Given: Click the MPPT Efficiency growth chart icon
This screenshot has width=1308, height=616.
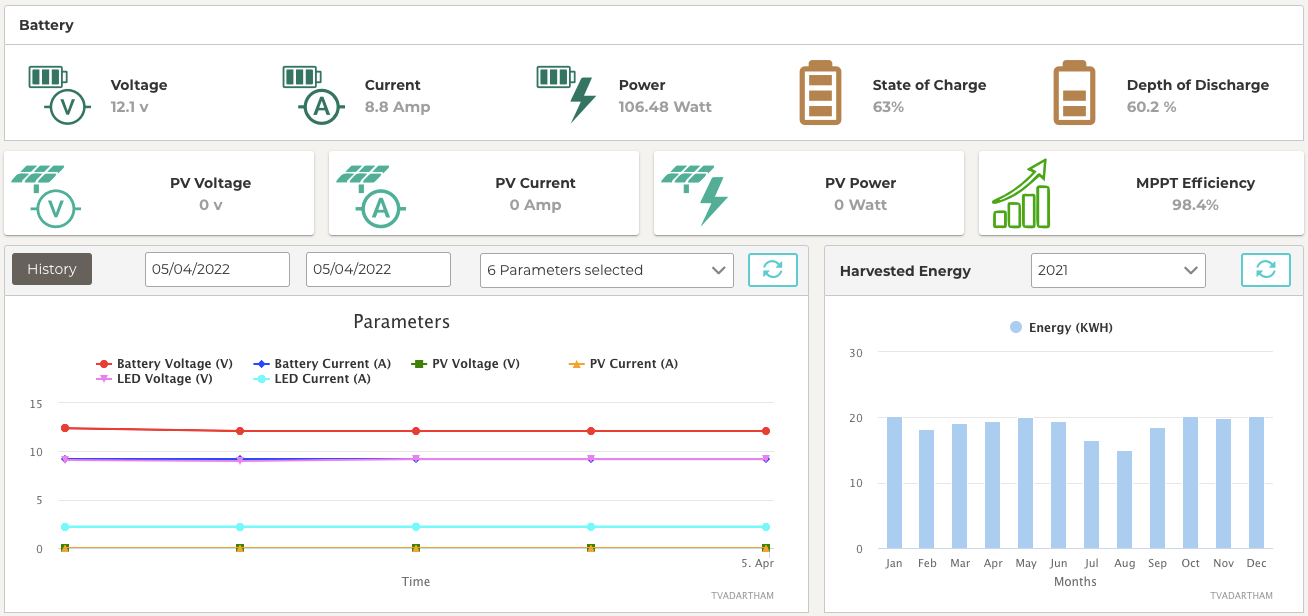Looking at the screenshot, I should click(x=1021, y=194).
